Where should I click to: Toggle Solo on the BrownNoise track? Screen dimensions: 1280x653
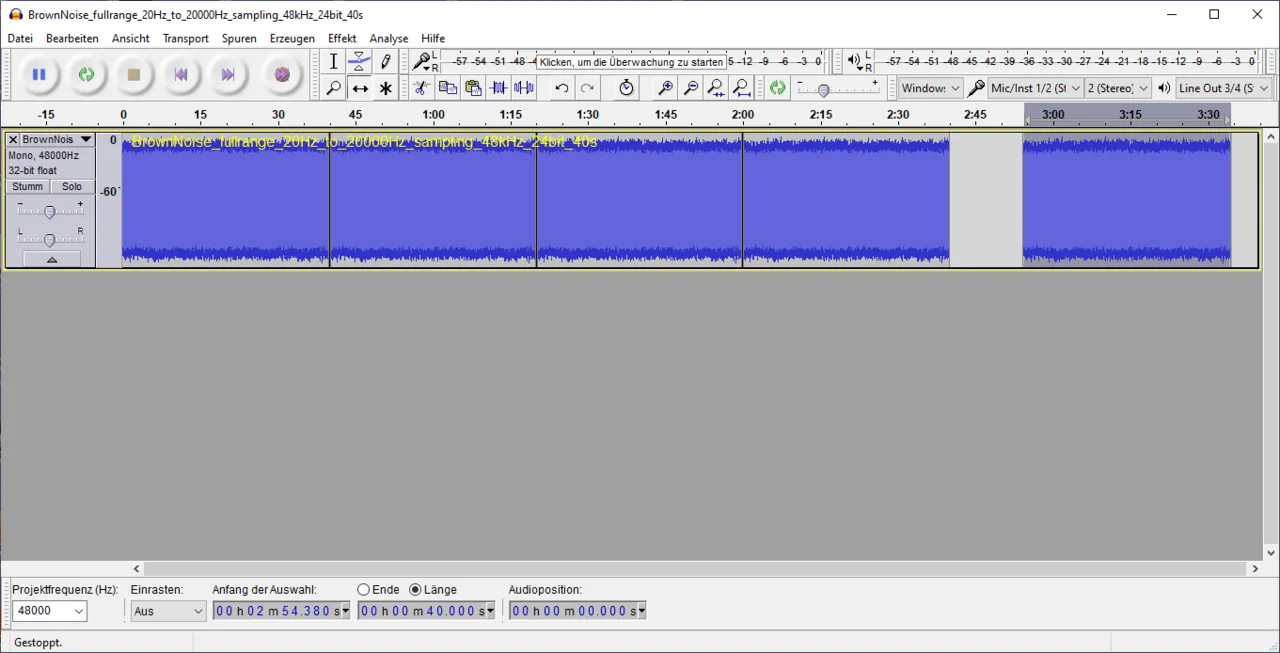[x=72, y=187]
